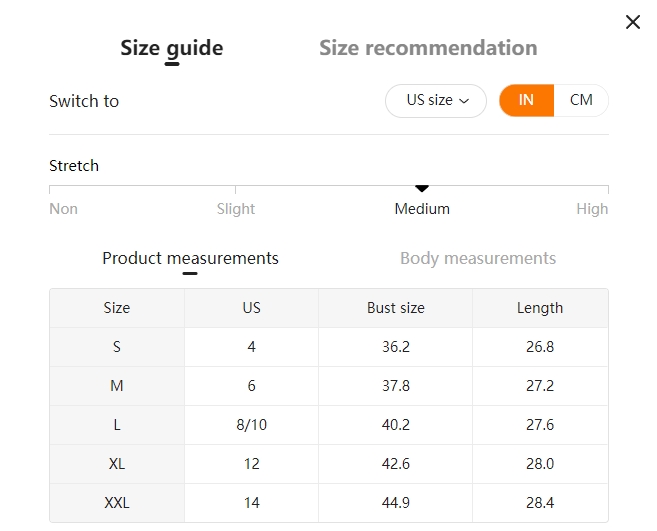Image resolution: width=657 pixels, height=531 pixels.
Task: Click the Medium stretch marker
Action: click(x=422, y=188)
